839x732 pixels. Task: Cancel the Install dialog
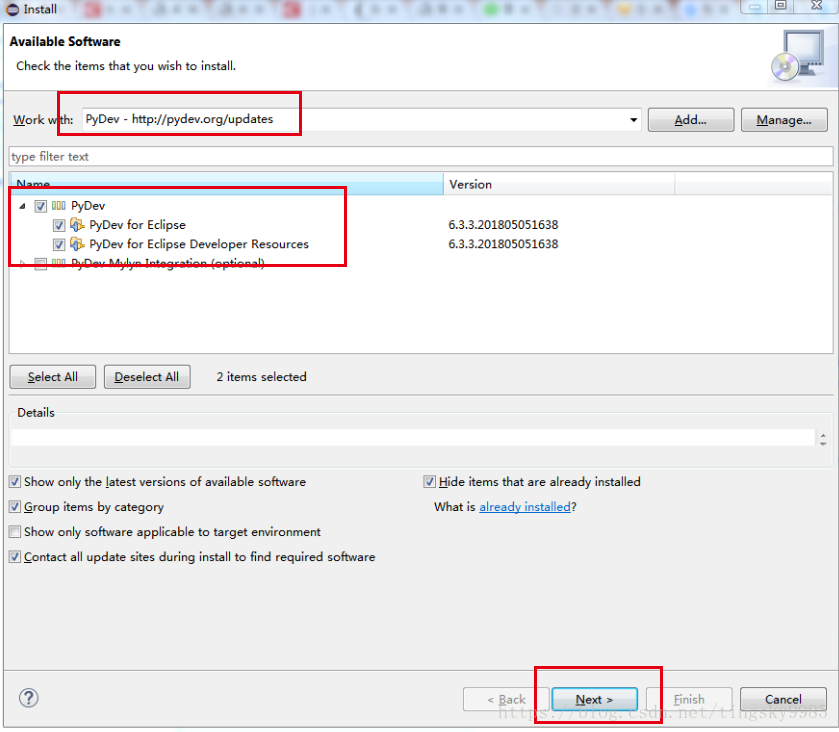click(783, 699)
